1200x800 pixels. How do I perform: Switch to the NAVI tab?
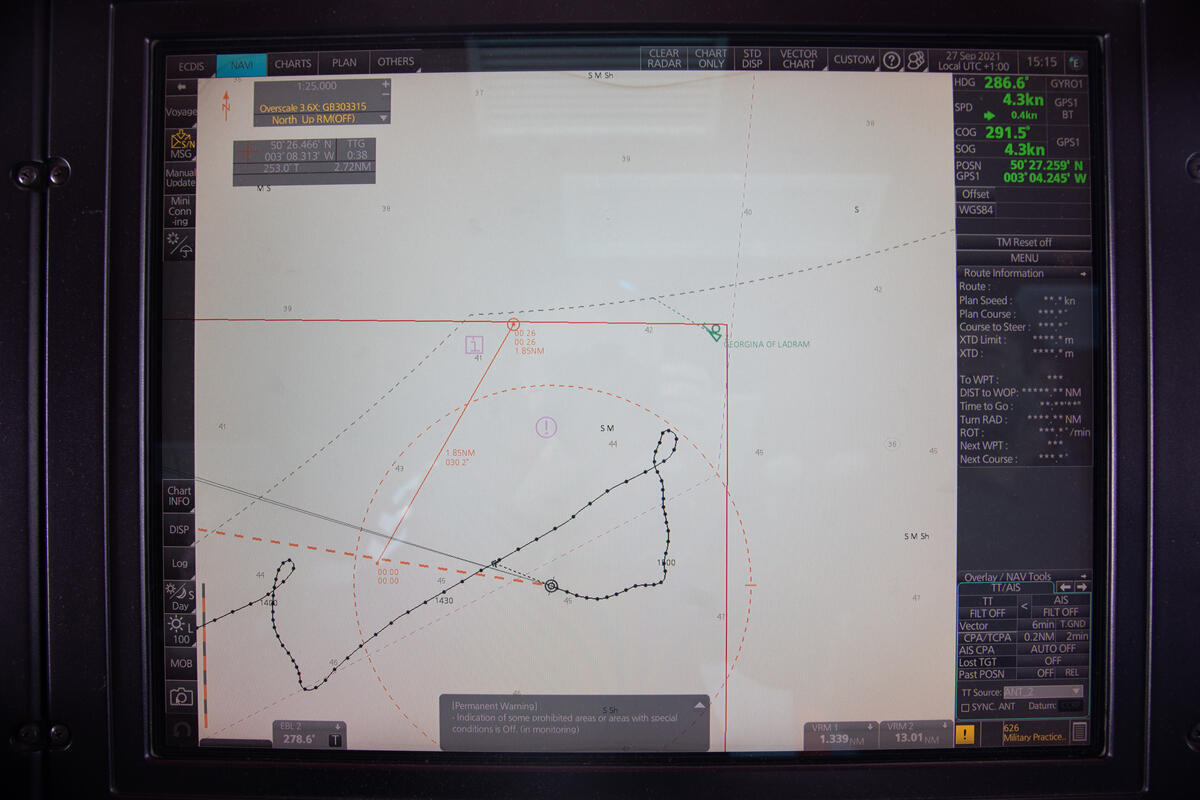click(242, 64)
